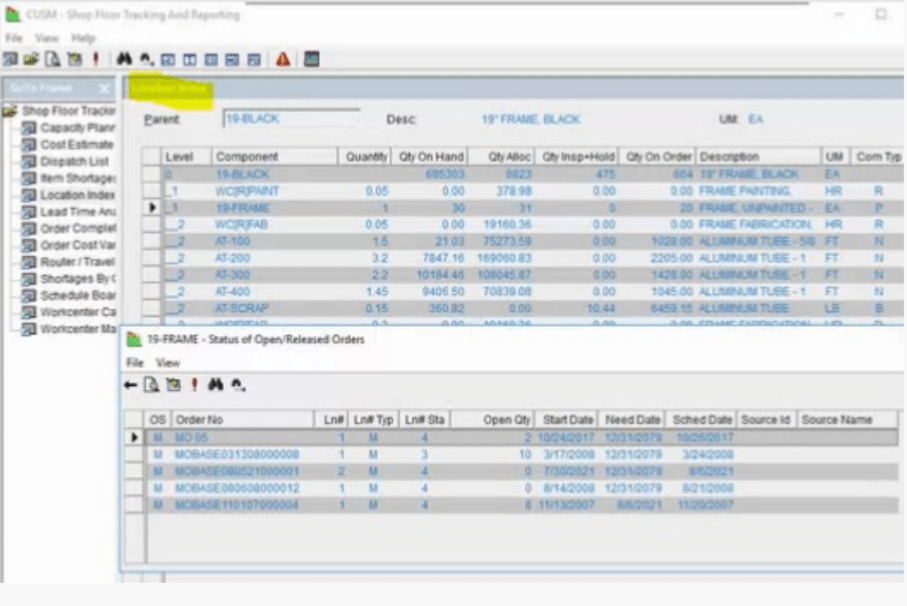This screenshot has height=606, width=907.
Task: Select Workcenter Ca... tree entry
Action: point(78,312)
